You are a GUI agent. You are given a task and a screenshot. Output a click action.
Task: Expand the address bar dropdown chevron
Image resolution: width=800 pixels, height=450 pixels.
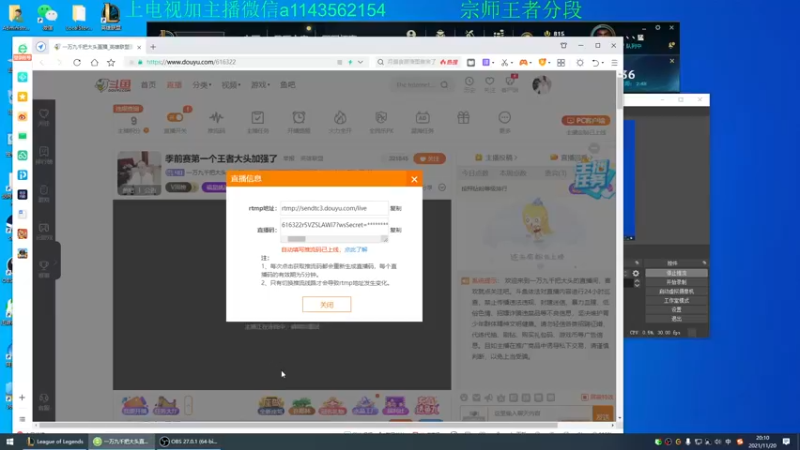(360, 62)
